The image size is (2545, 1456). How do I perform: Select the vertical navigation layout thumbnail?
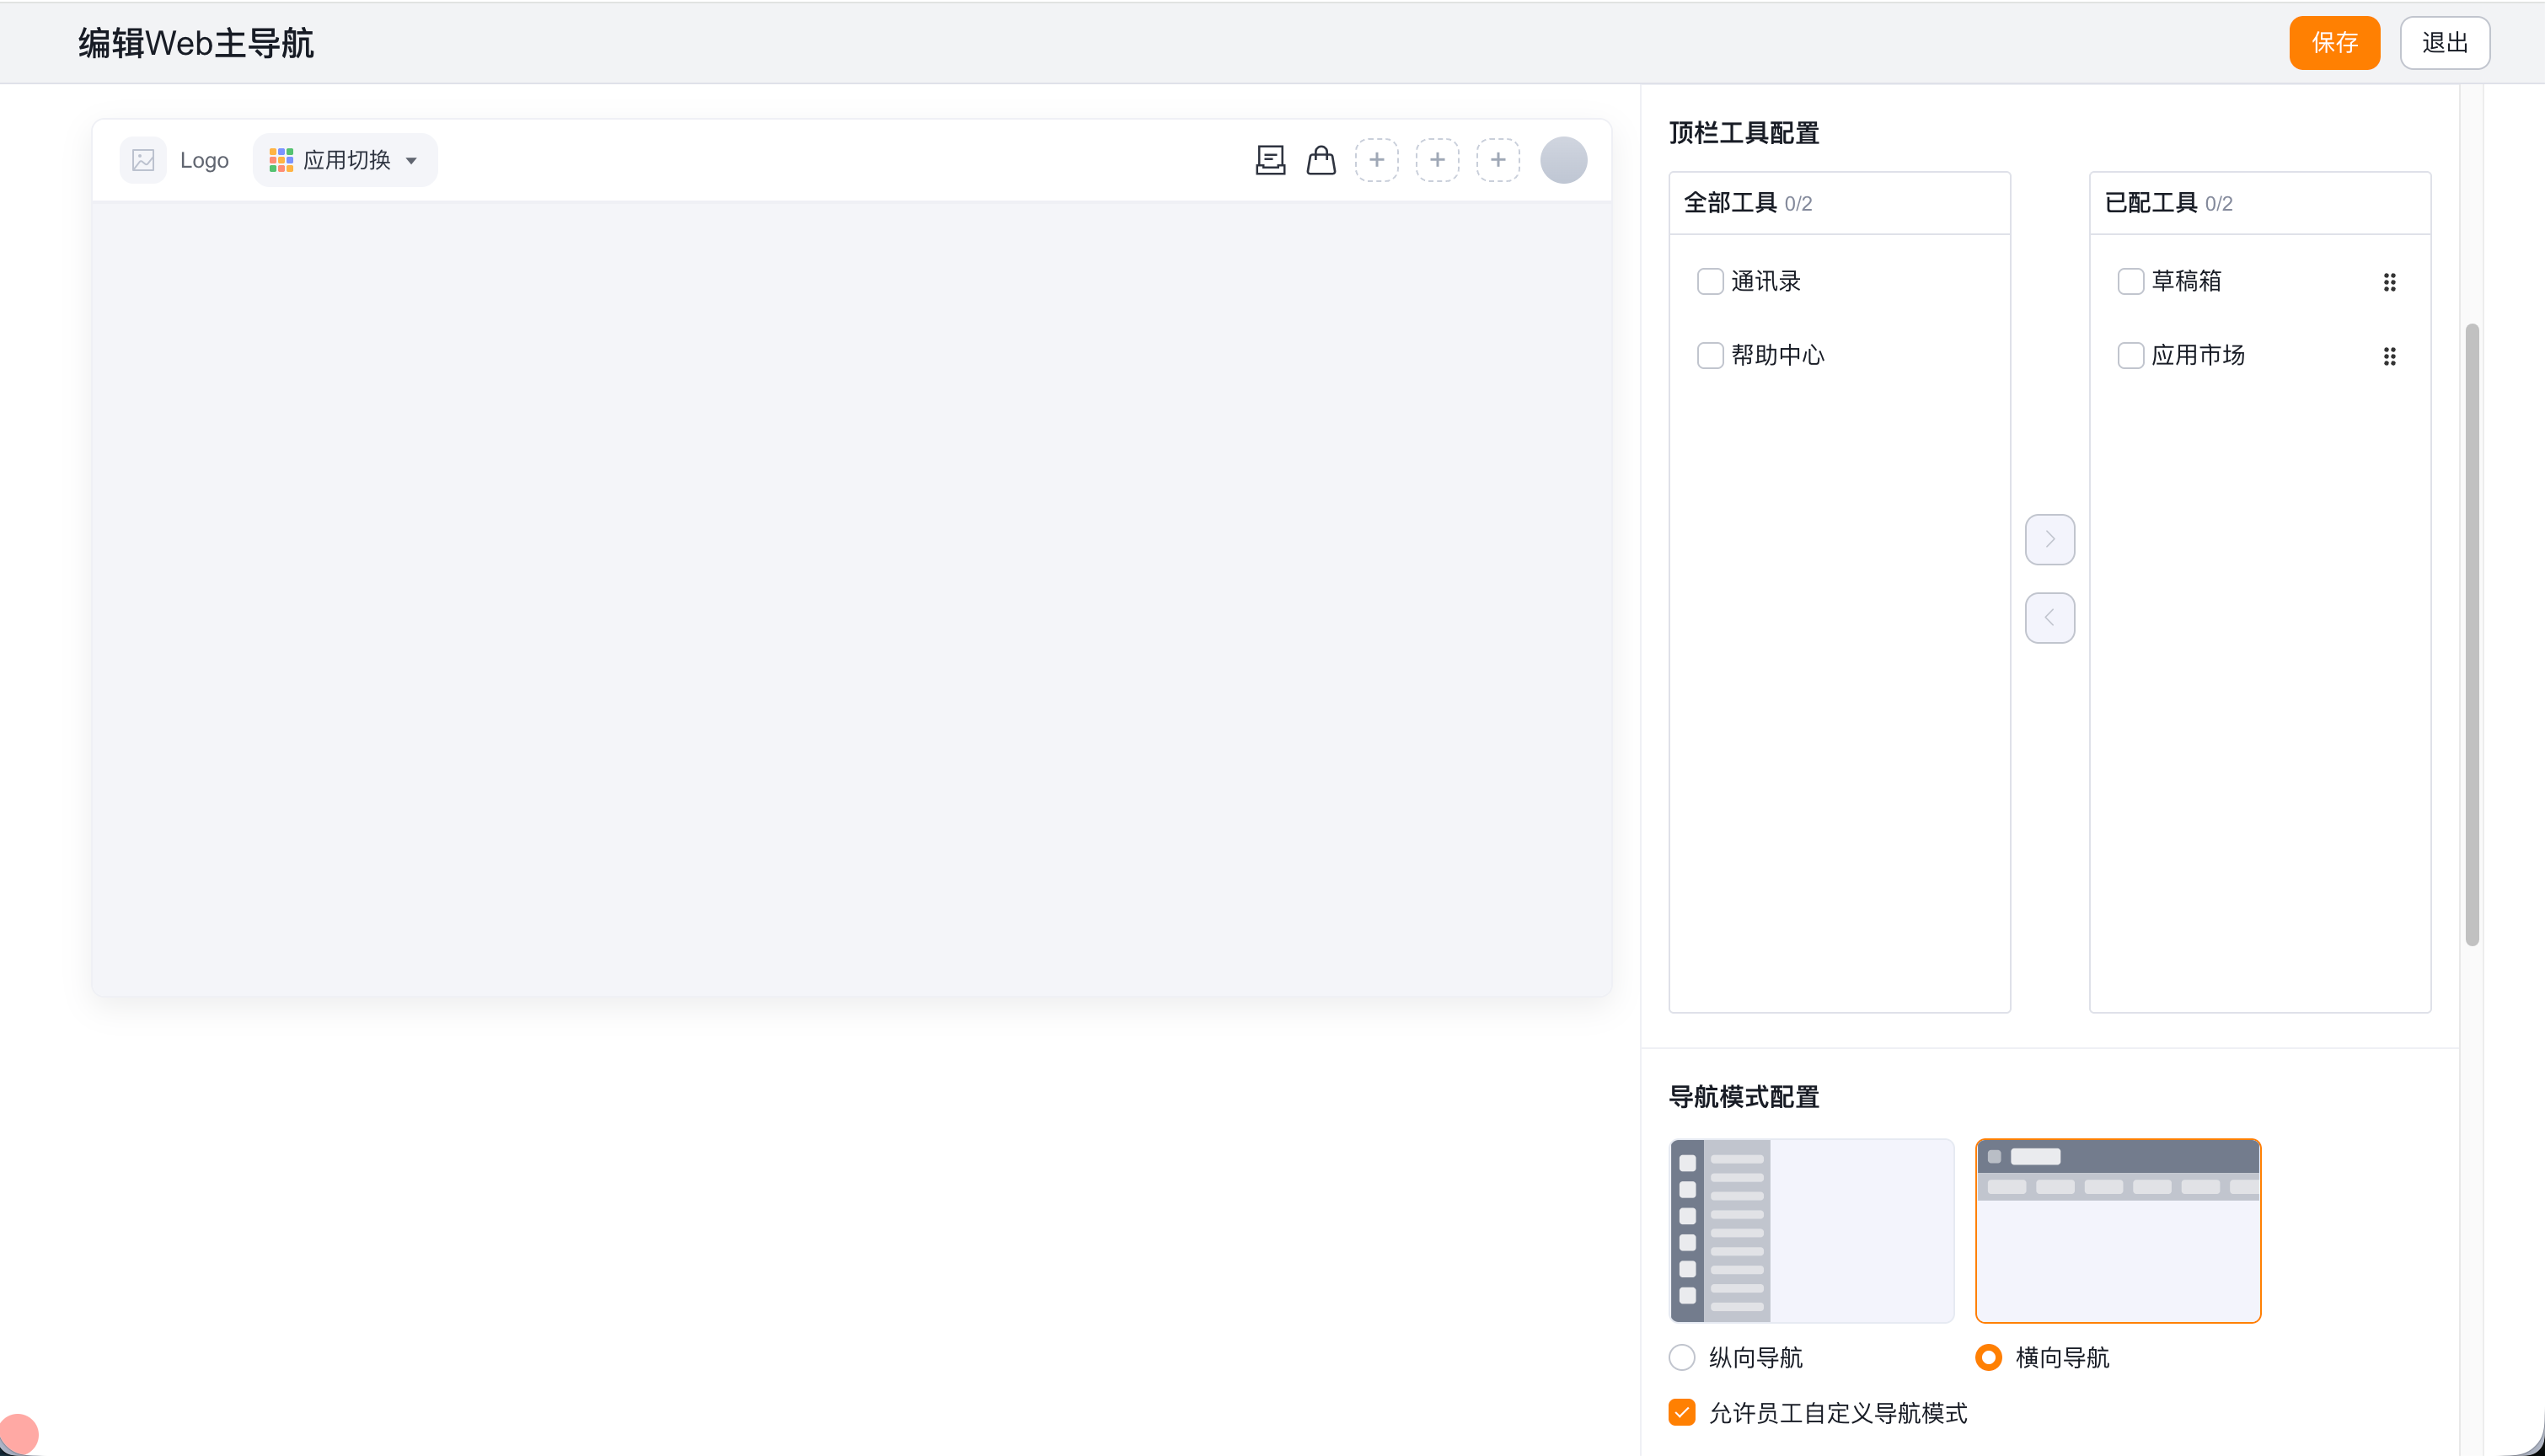1811,1231
